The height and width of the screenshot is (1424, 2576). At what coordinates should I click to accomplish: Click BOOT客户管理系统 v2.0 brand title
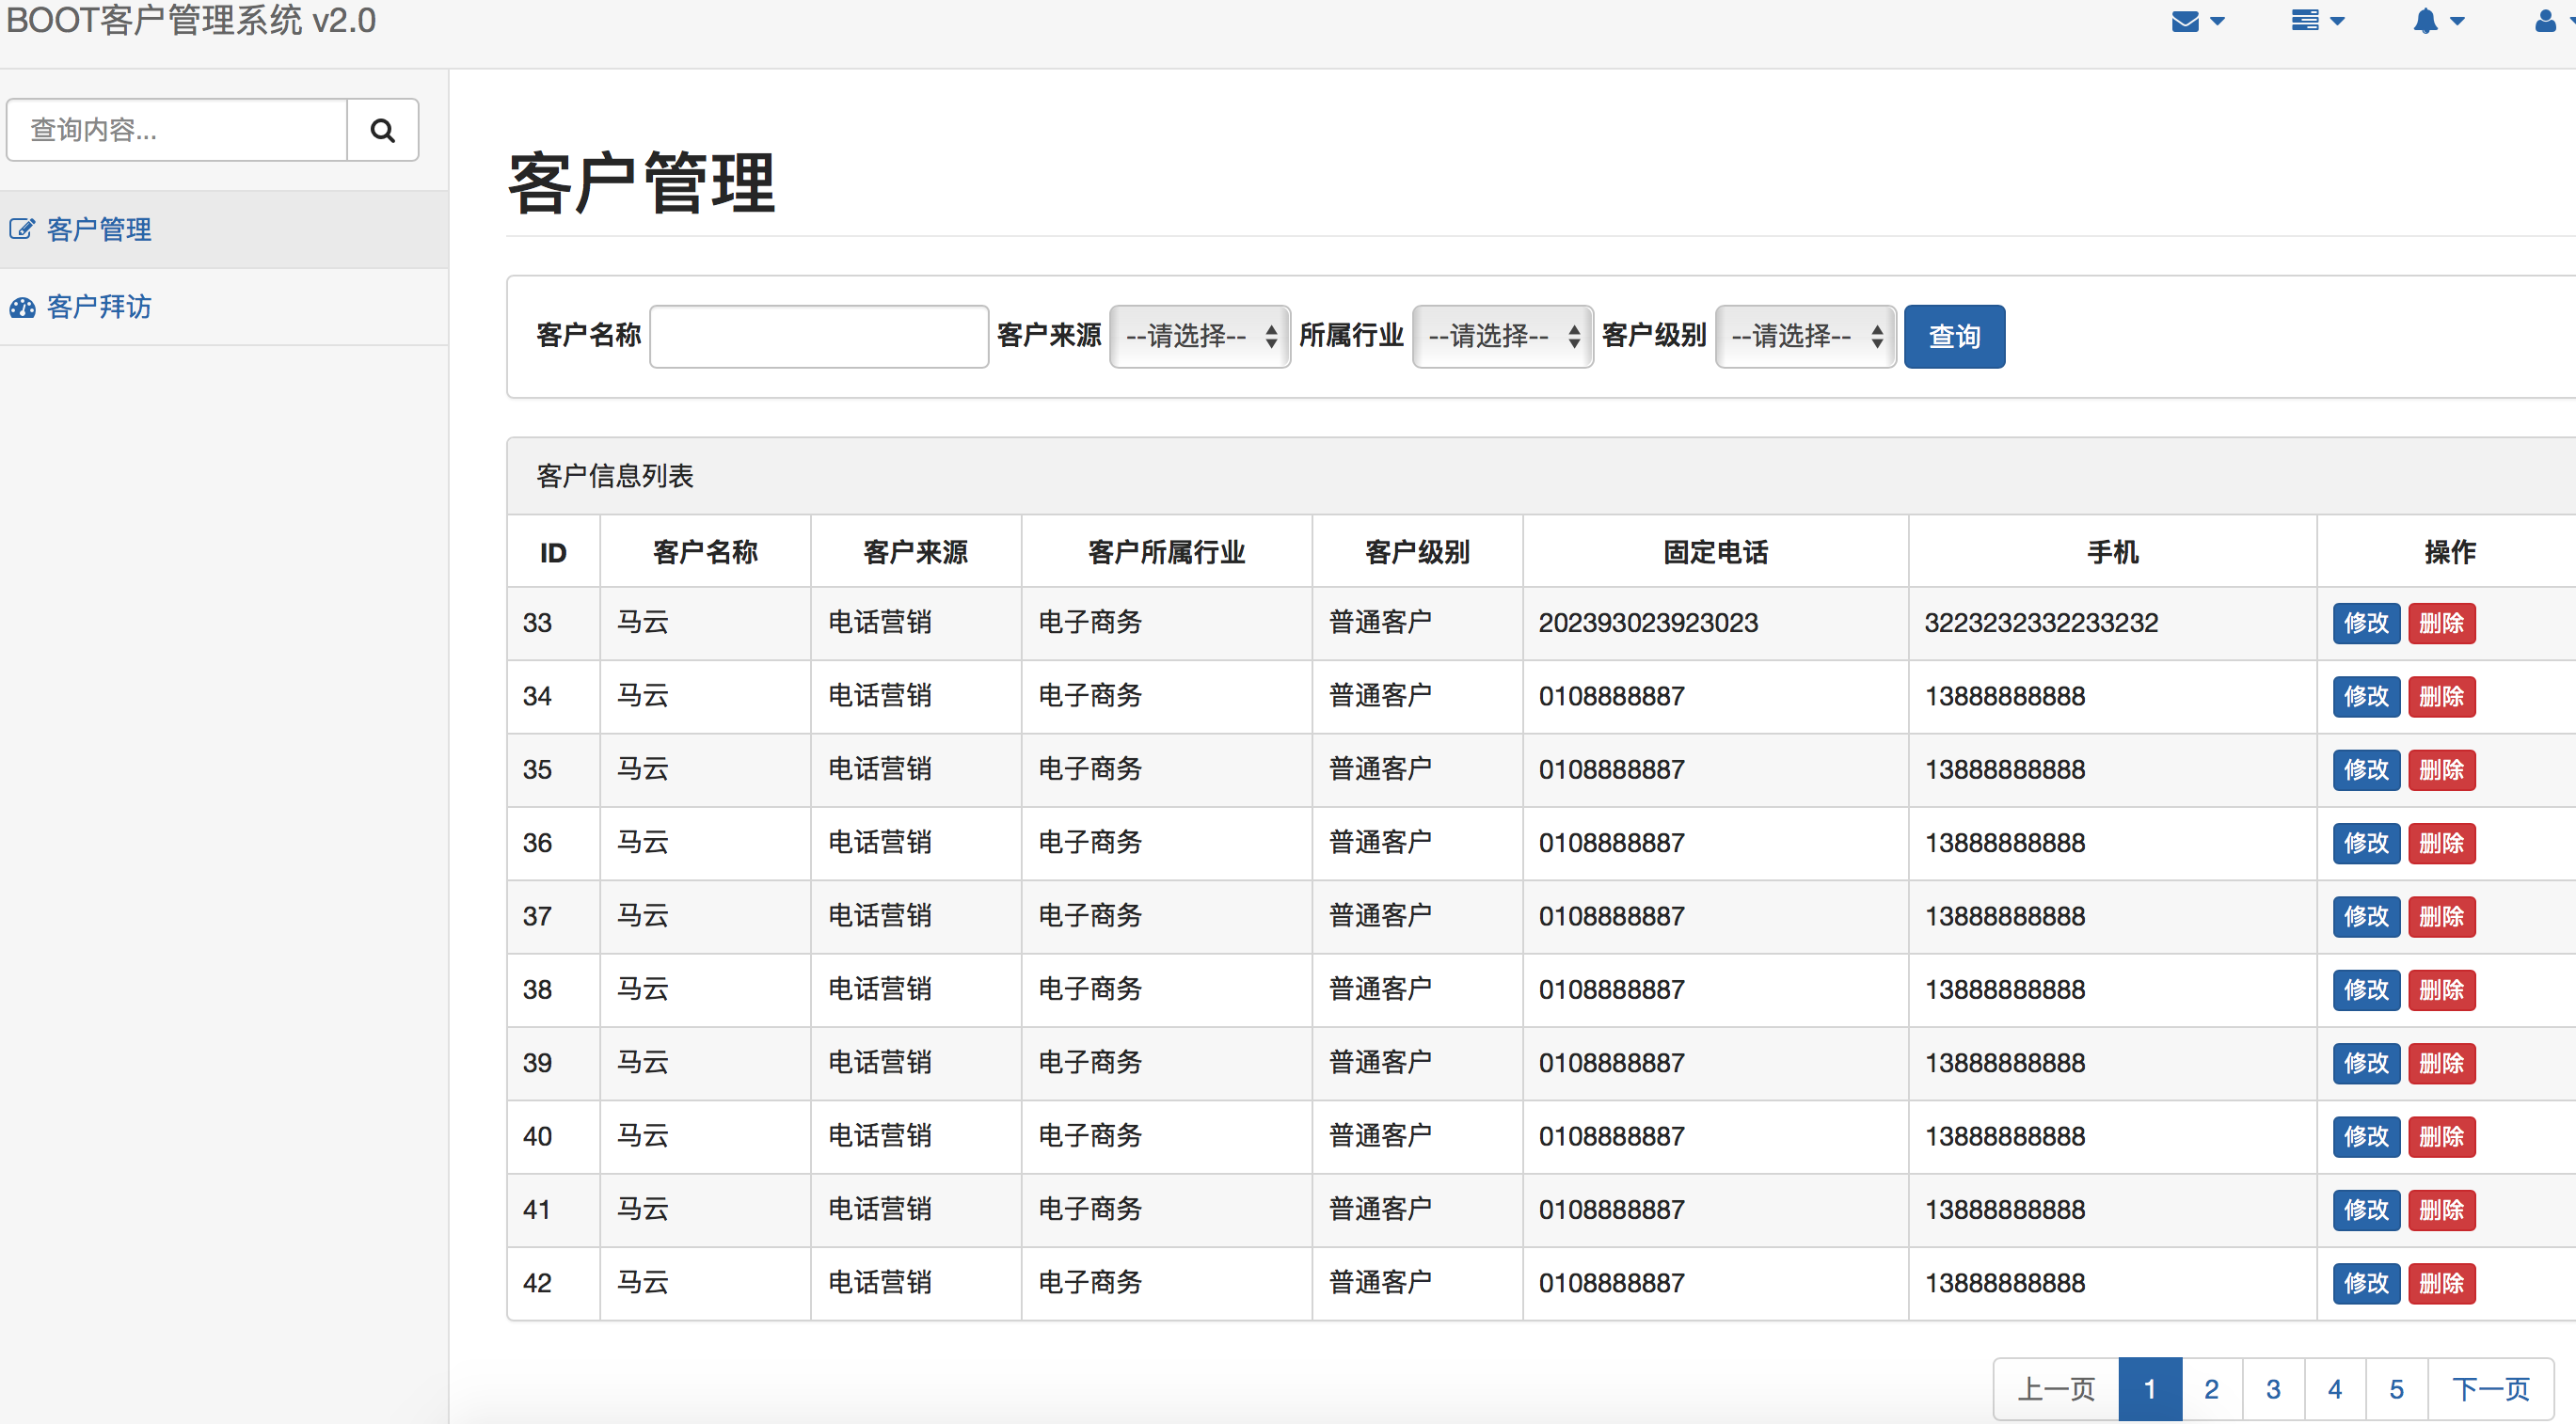191,20
